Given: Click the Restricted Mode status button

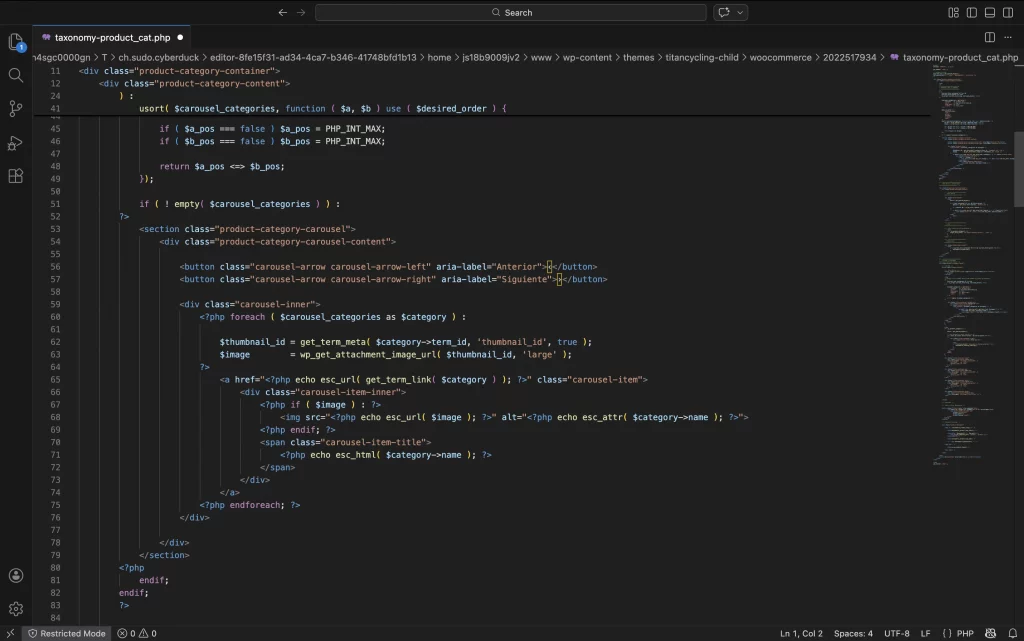Looking at the screenshot, I should click(x=65, y=633).
